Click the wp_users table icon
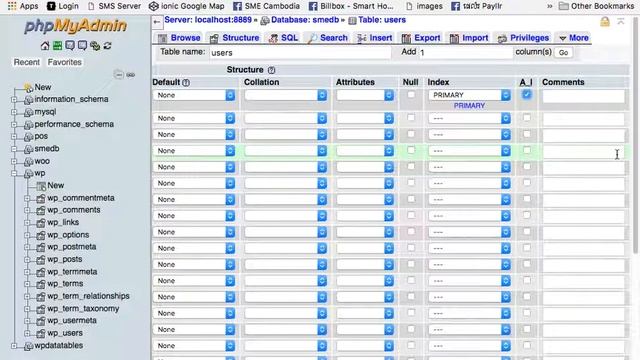The width and height of the screenshot is (640, 360). 41,333
